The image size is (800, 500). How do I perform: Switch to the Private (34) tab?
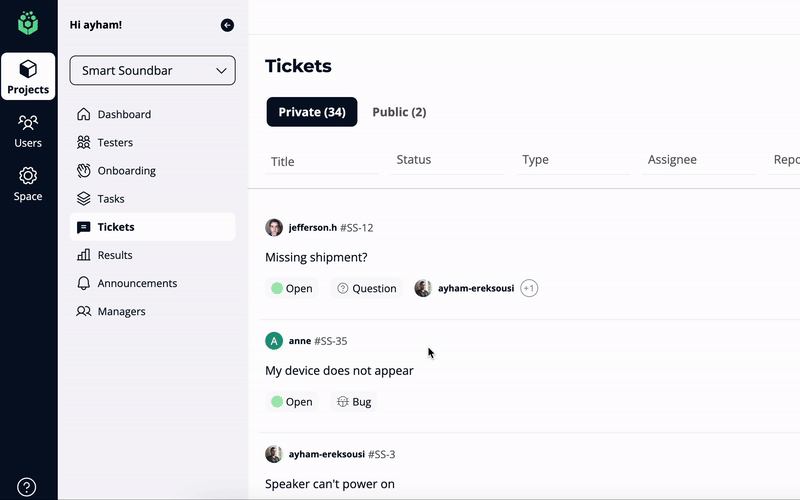312,112
